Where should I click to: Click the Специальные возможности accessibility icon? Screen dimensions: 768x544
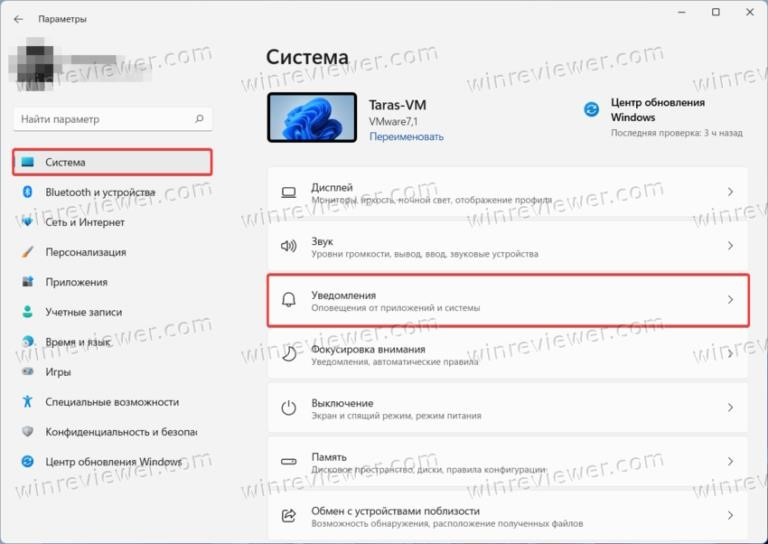click(27, 402)
